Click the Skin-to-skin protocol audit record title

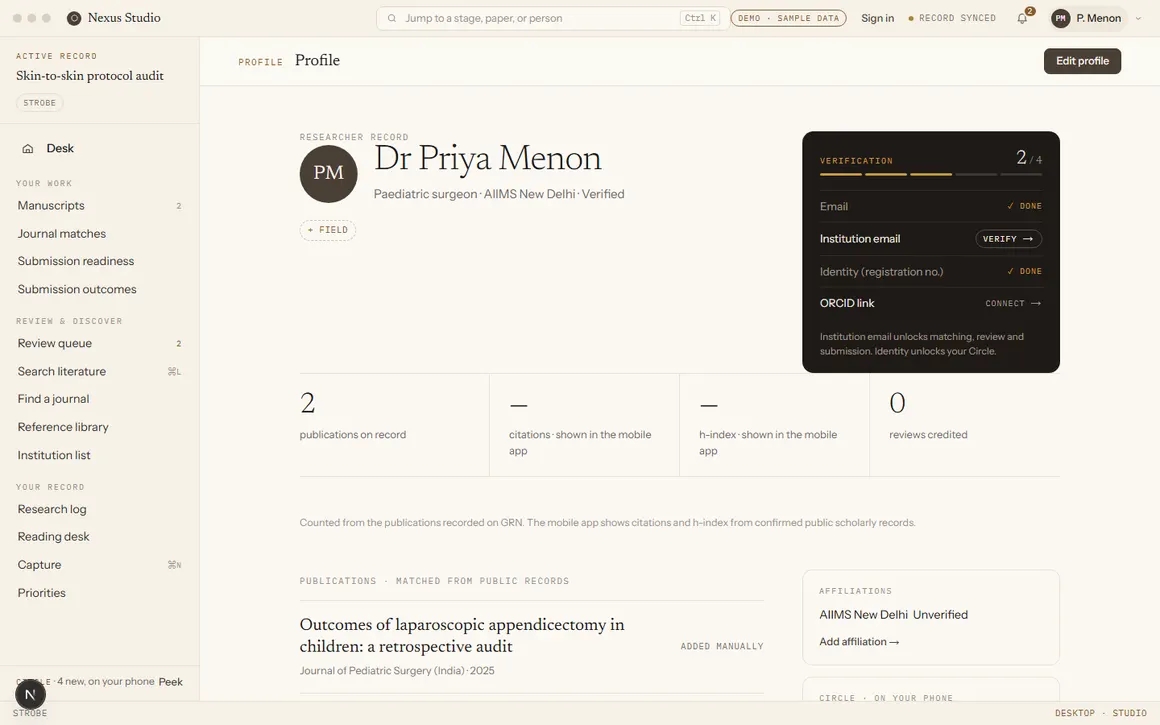[x=90, y=75]
